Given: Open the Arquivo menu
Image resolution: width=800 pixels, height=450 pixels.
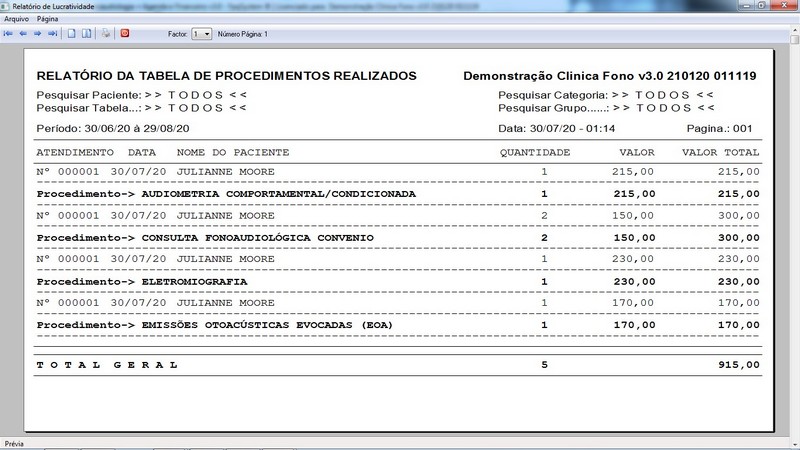Looking at the screenshot, I should coord(16,19).
